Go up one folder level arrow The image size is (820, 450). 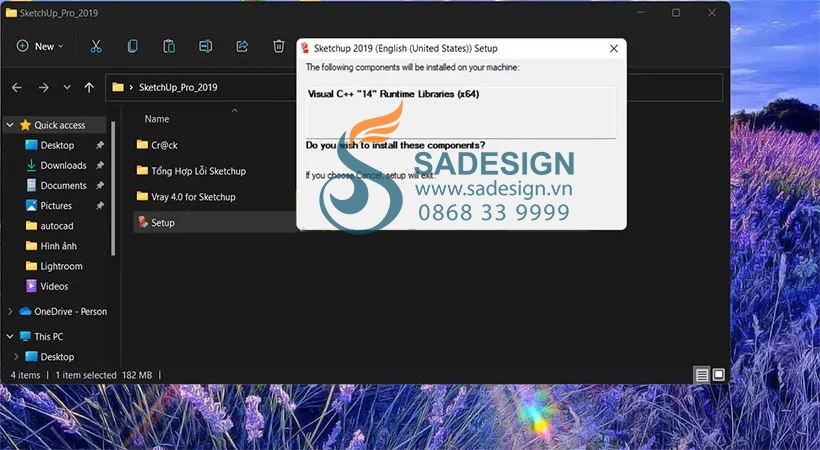(x=89, y=87)
